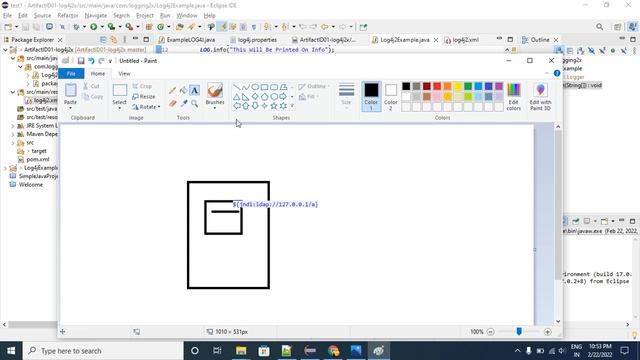Open Edit with Paint 3D
This screenshot has height=360, width=640.
pos(540,96)
